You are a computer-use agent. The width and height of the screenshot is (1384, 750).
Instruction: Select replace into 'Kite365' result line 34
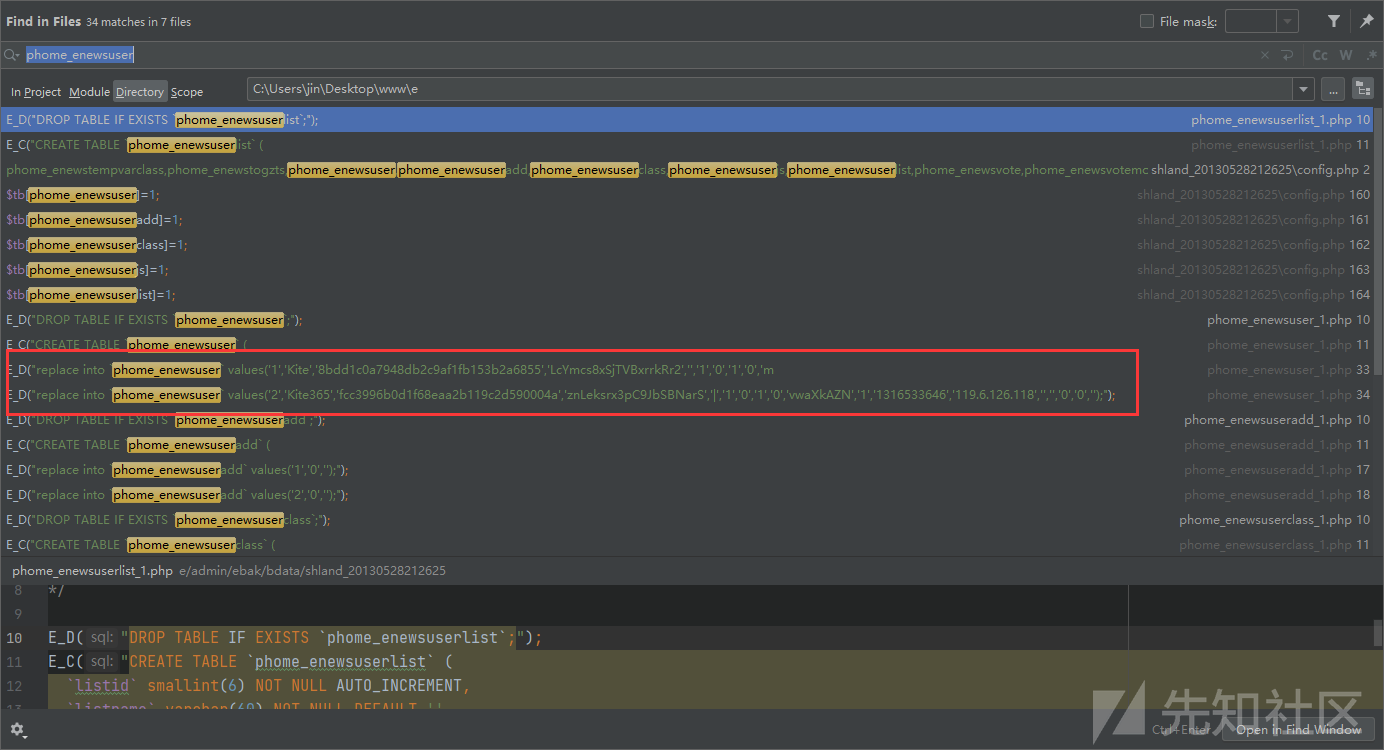click(x=687, y=395)
